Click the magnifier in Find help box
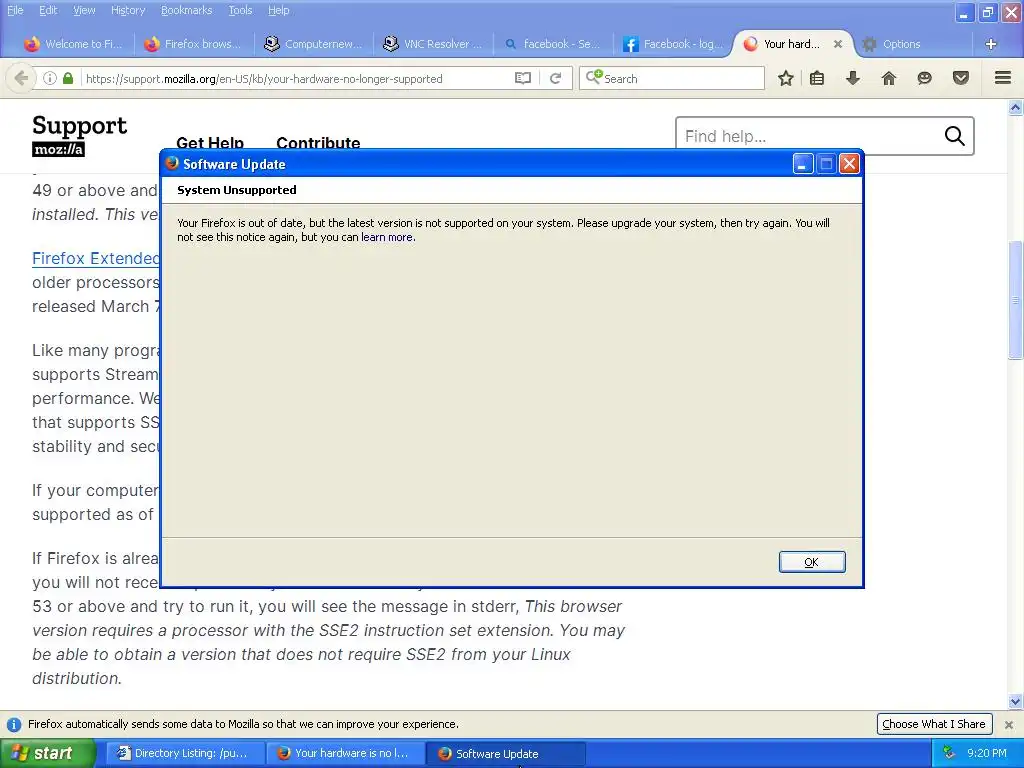Viewport: 1024px width, 768px height. click(x=954, y=135)
